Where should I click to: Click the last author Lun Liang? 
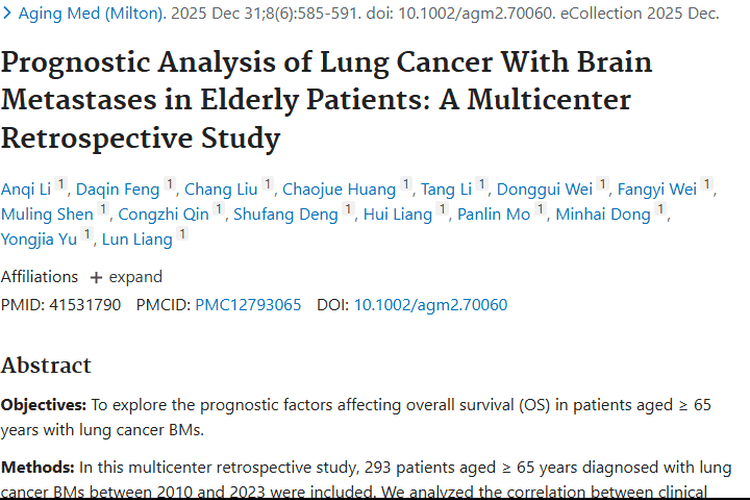pos(137,240)
